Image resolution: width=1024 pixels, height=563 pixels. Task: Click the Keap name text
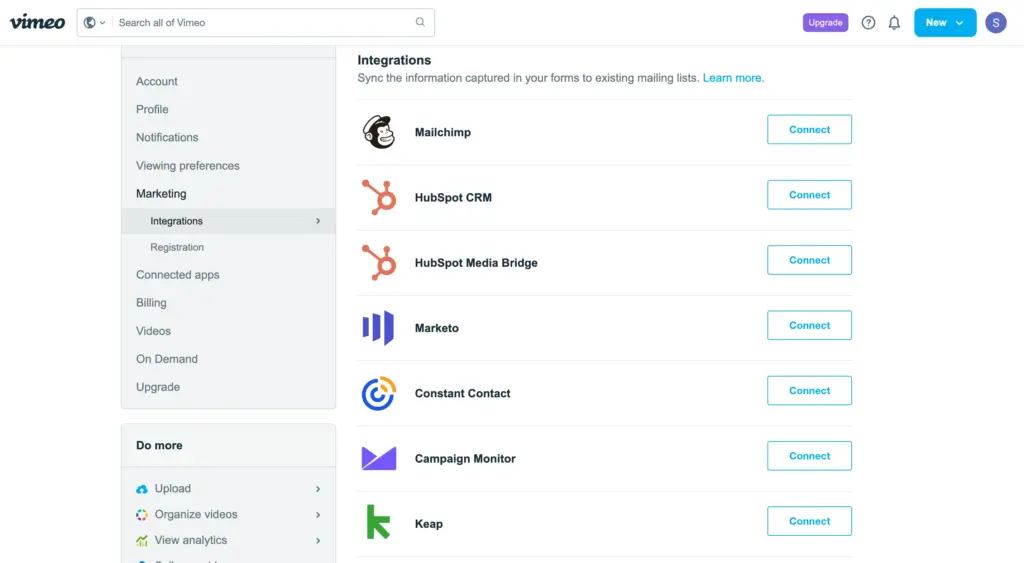coord(428,524)
